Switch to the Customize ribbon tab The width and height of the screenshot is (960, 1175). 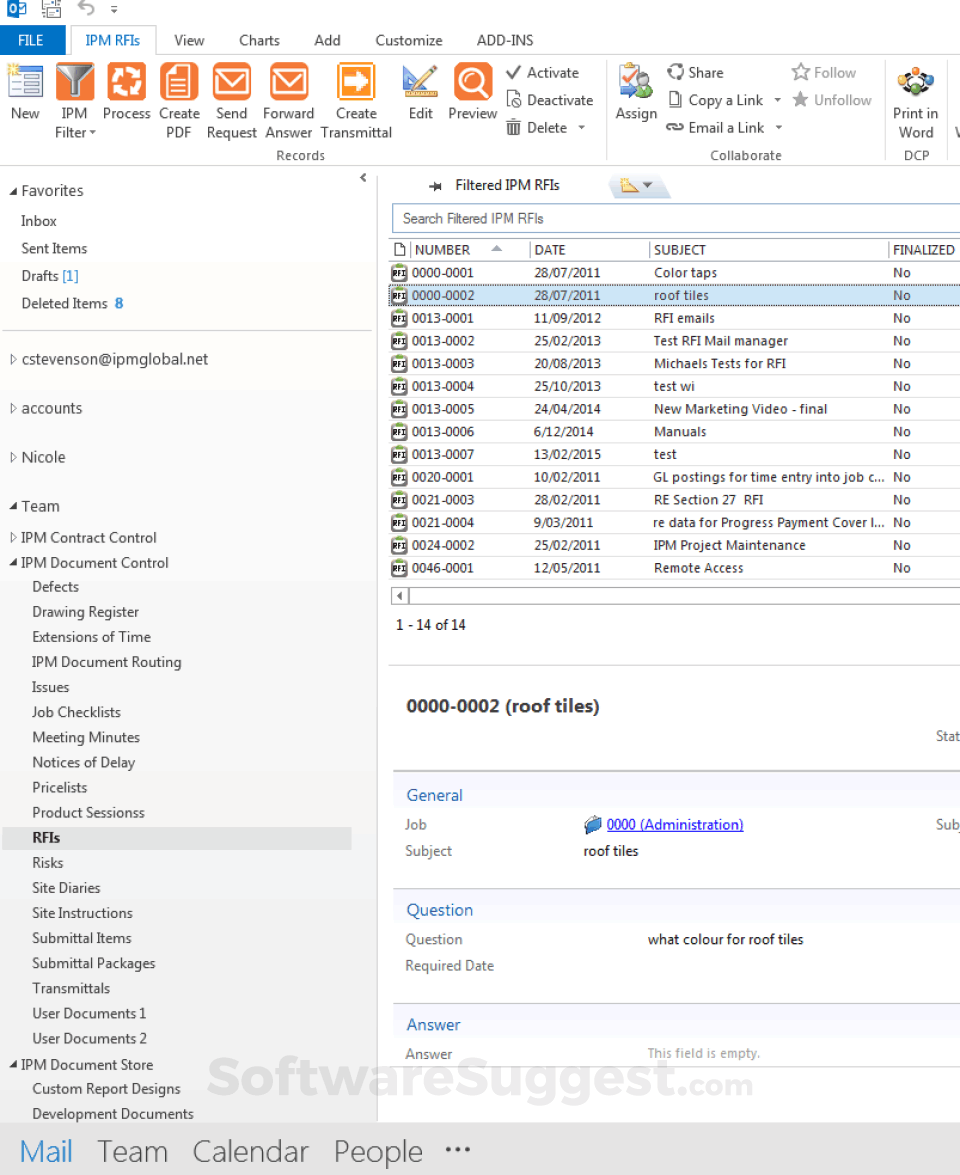[408, 40]
